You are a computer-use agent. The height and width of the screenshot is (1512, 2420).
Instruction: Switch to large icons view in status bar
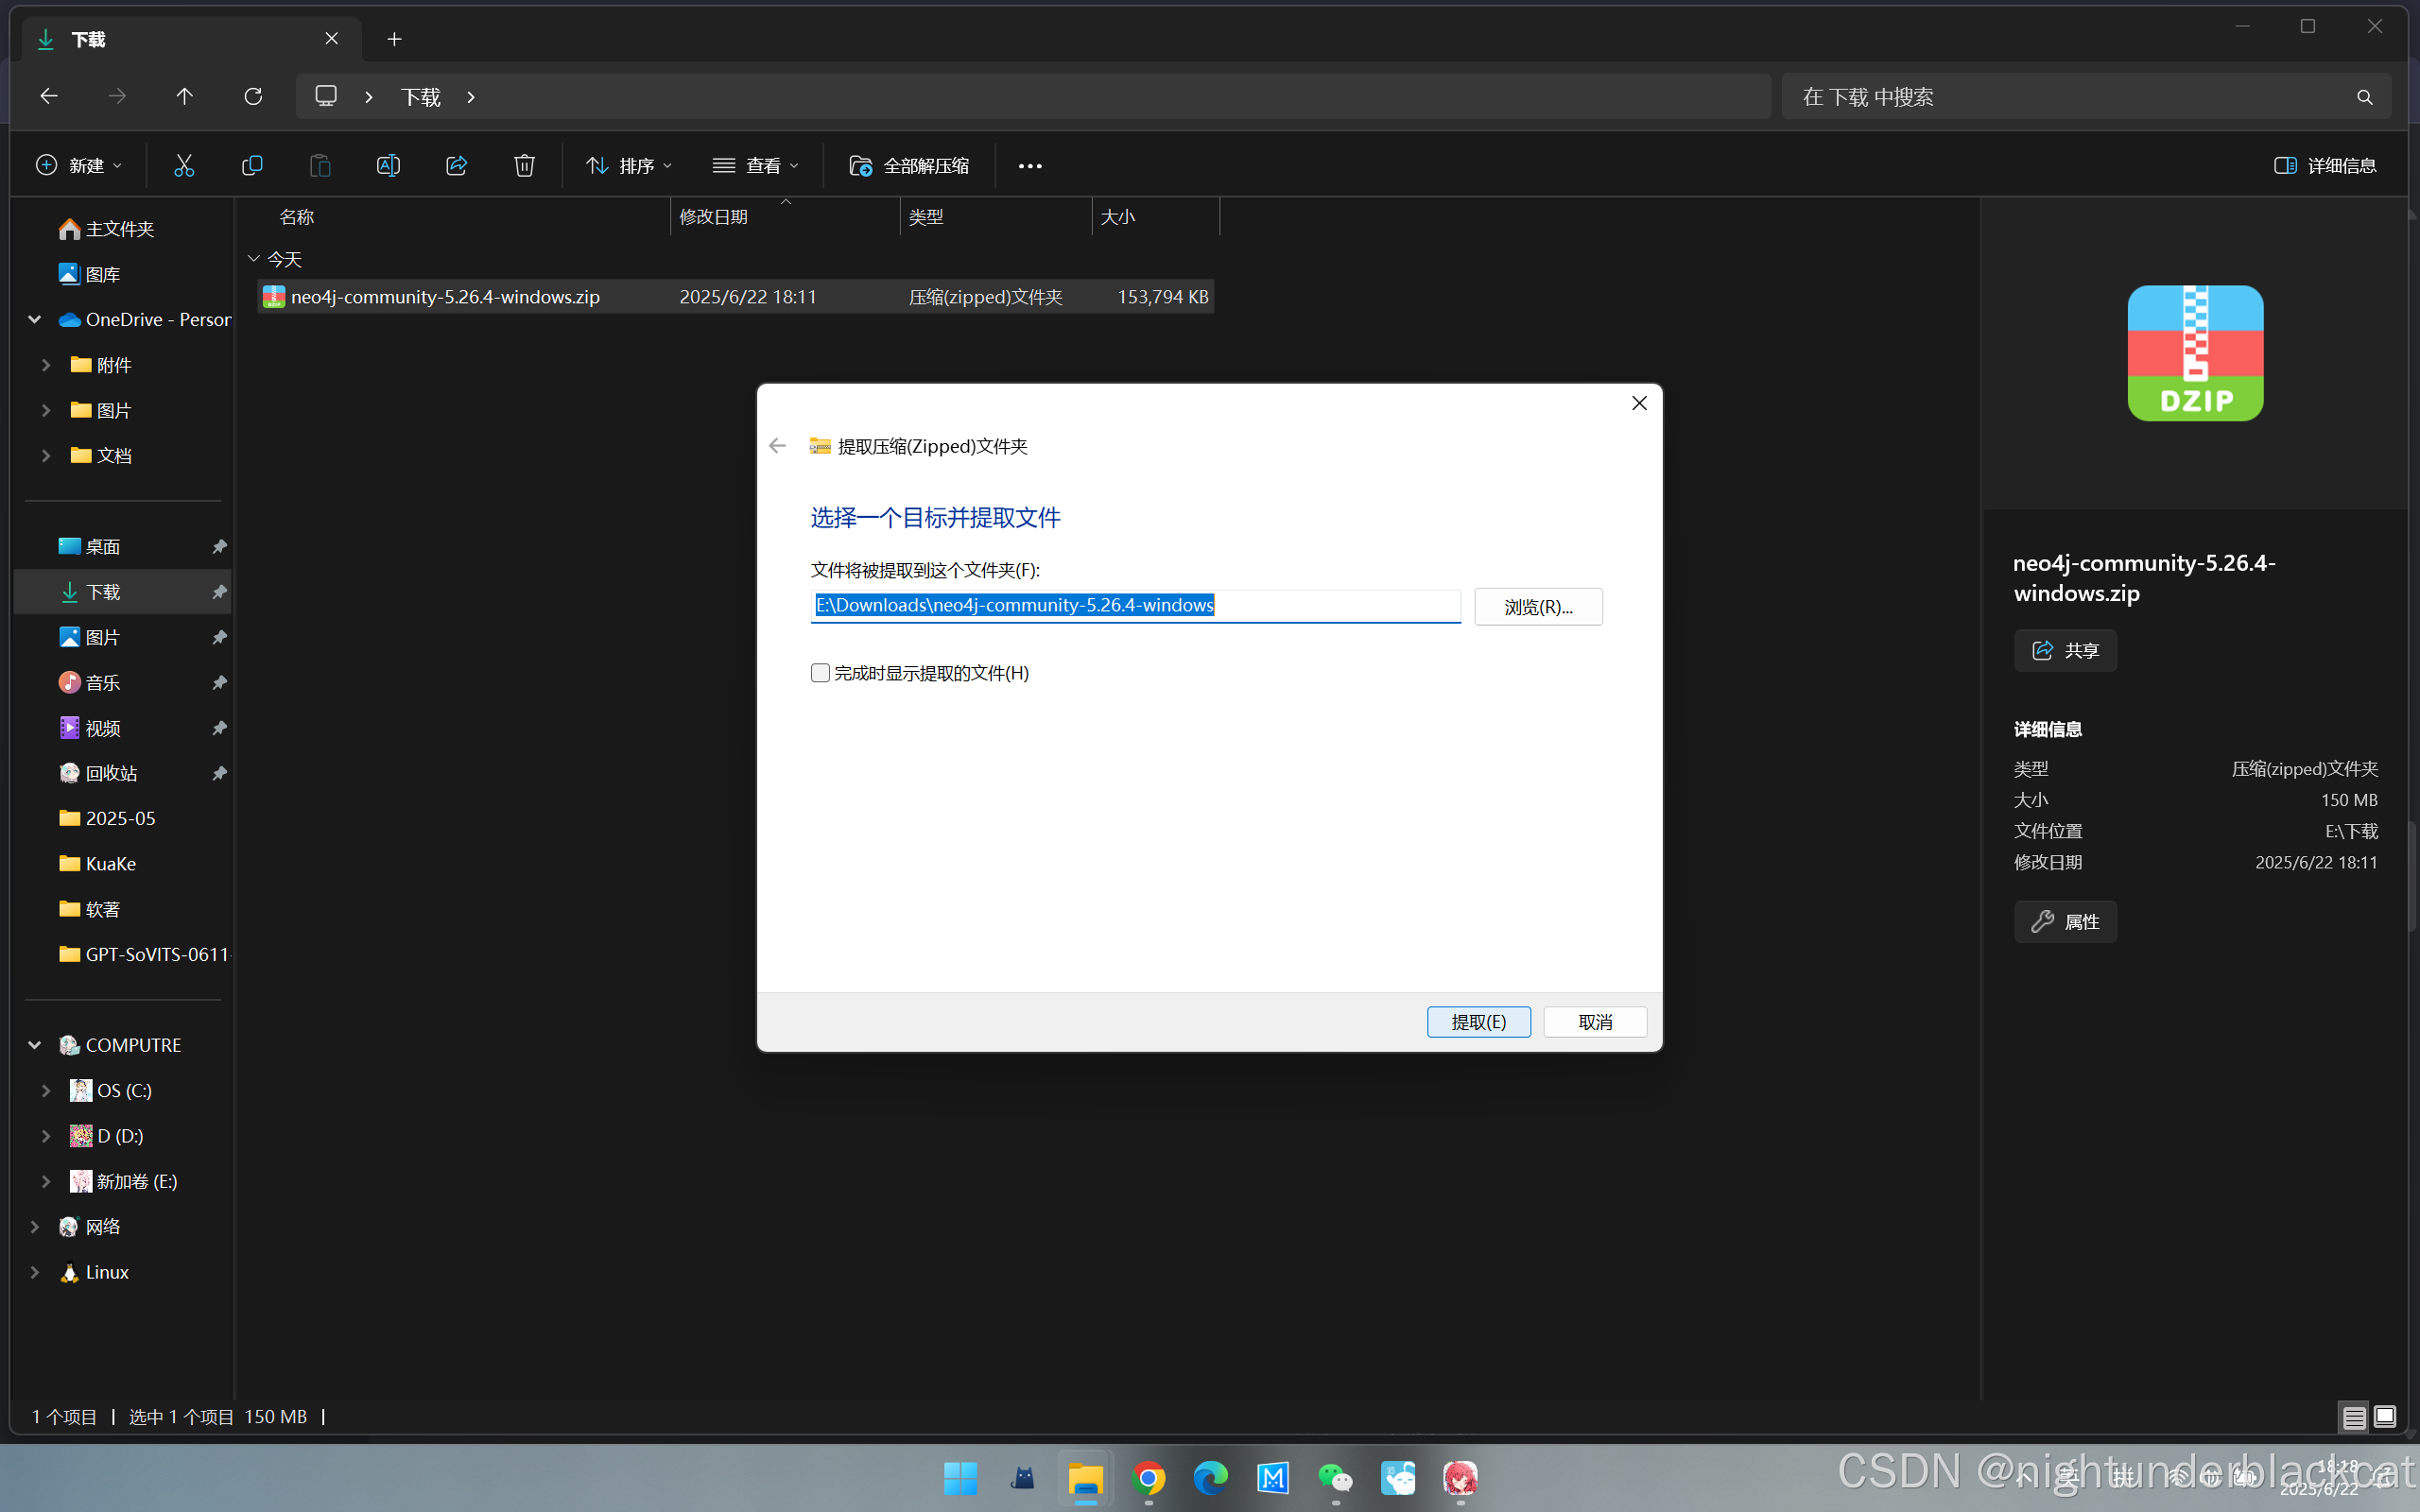(x=2385, y=1416)
